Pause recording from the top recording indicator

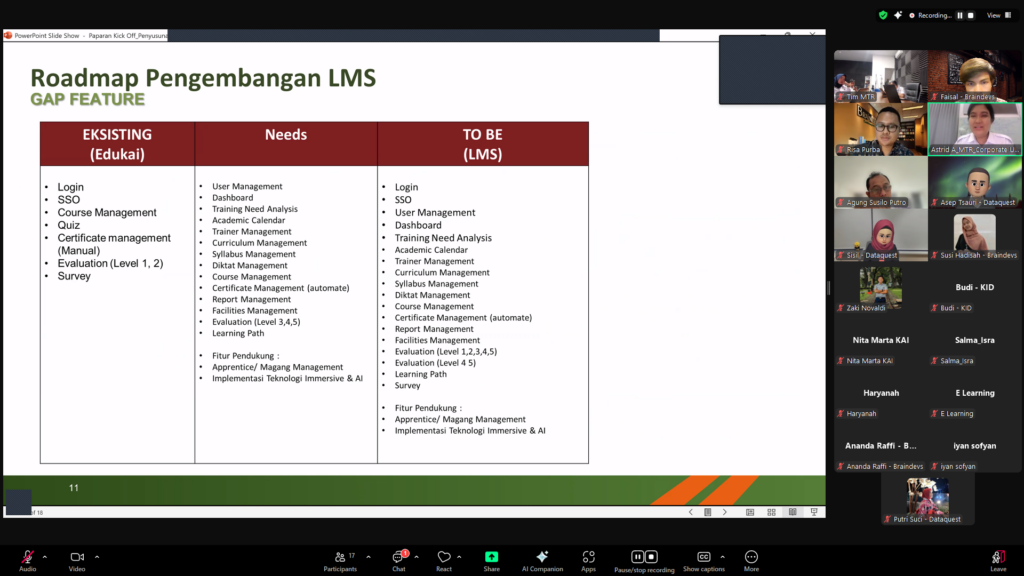960,15
